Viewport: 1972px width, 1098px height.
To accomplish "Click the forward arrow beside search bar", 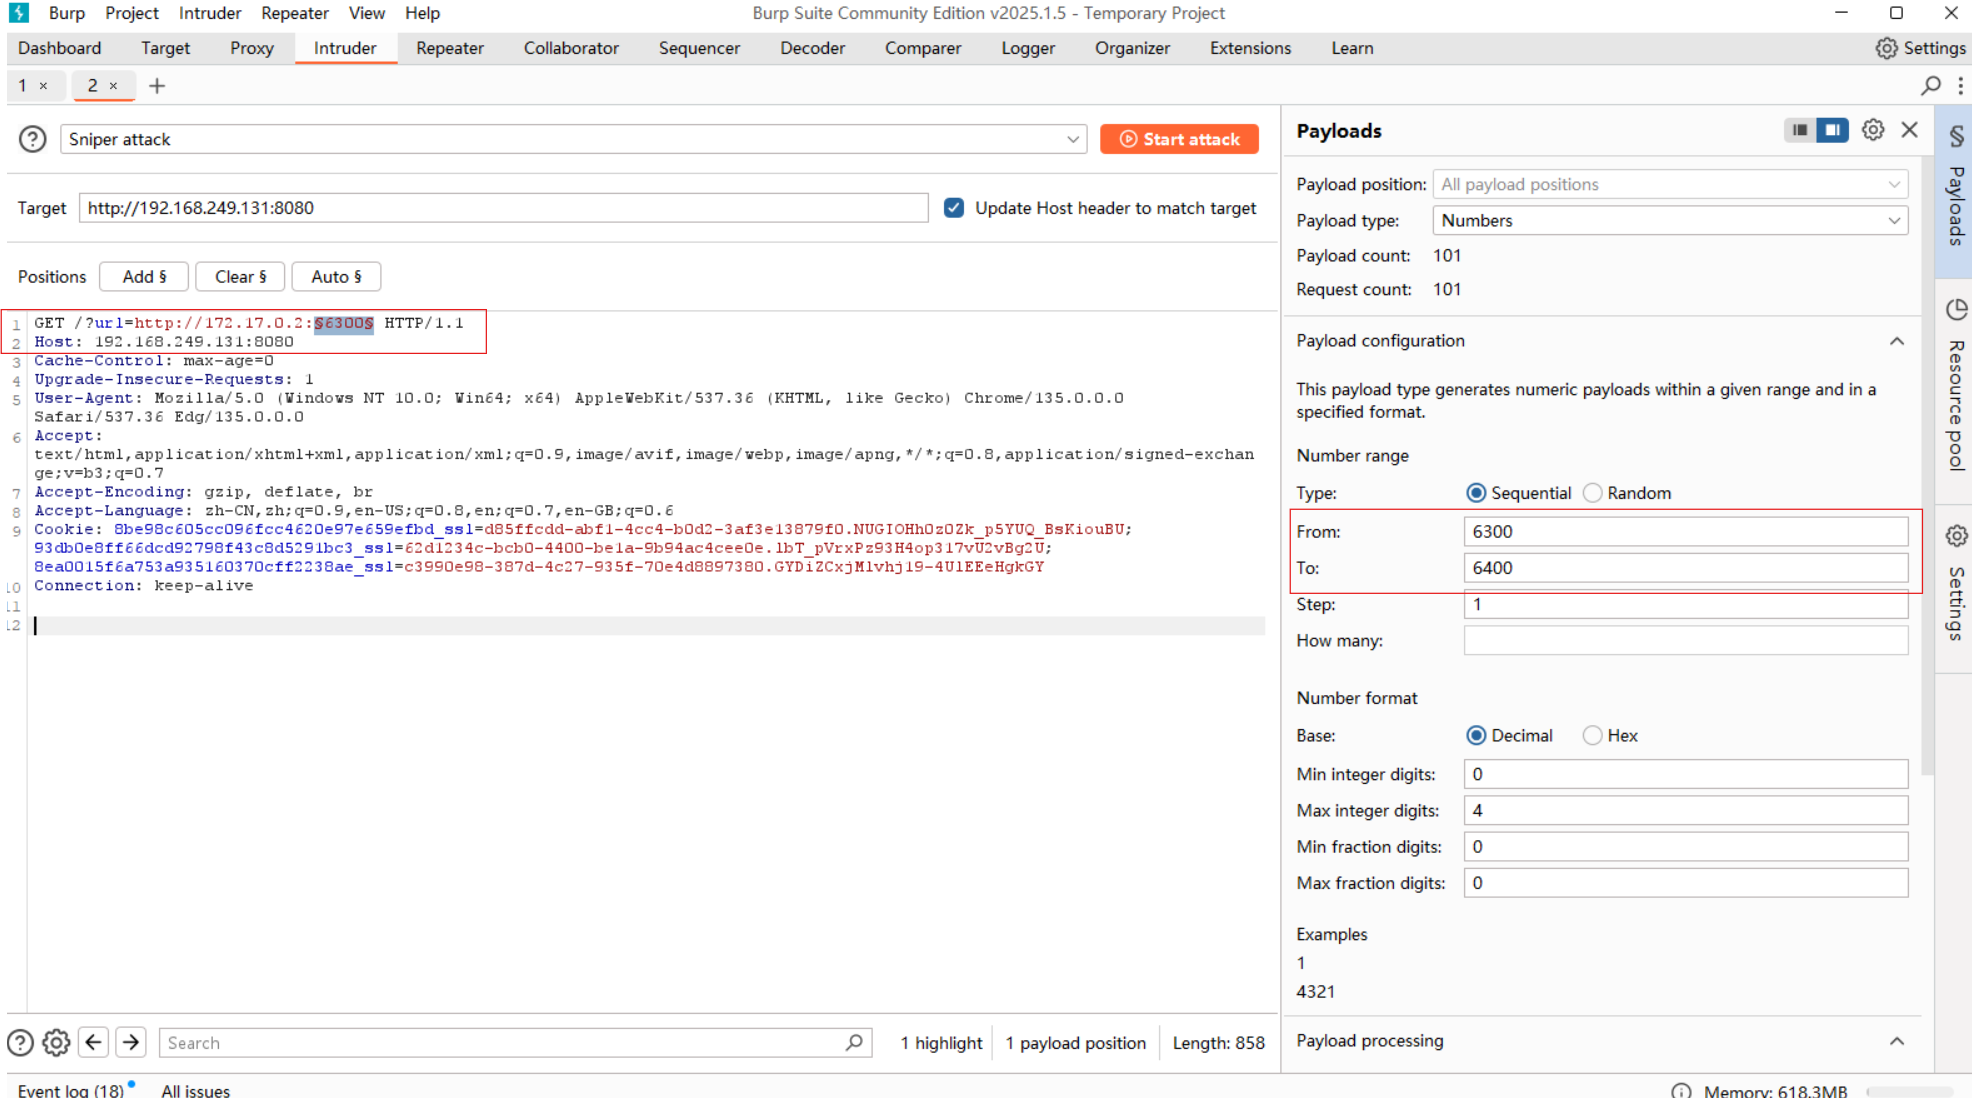I will click(x=131, y=1042).
